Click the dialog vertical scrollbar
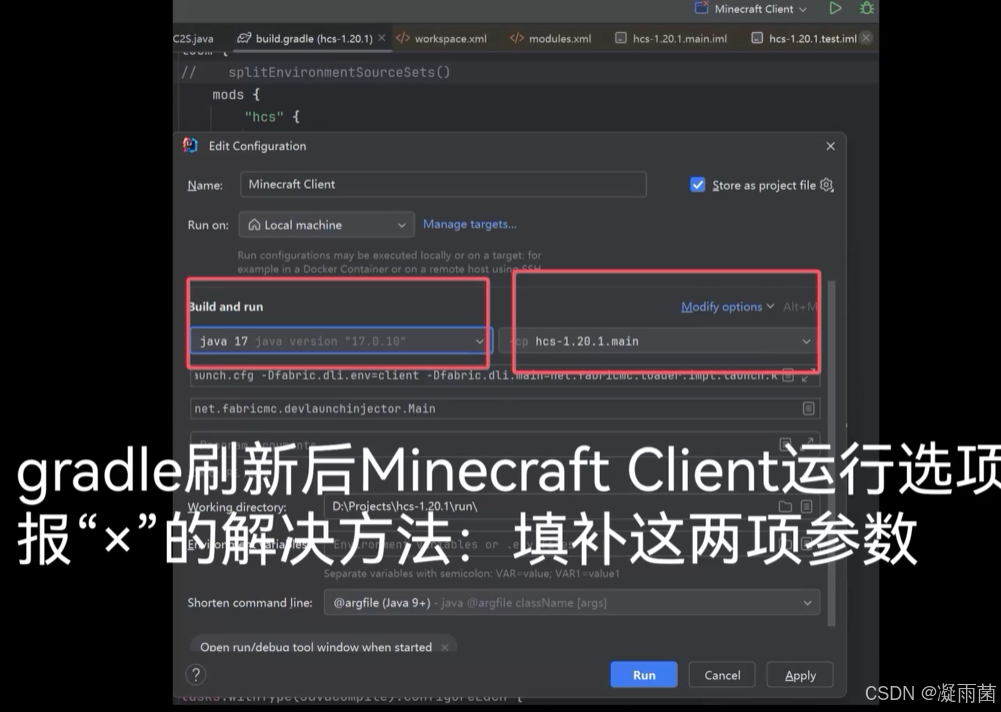Viewport: 1001px width, 712px height. [x=831, y=453]
